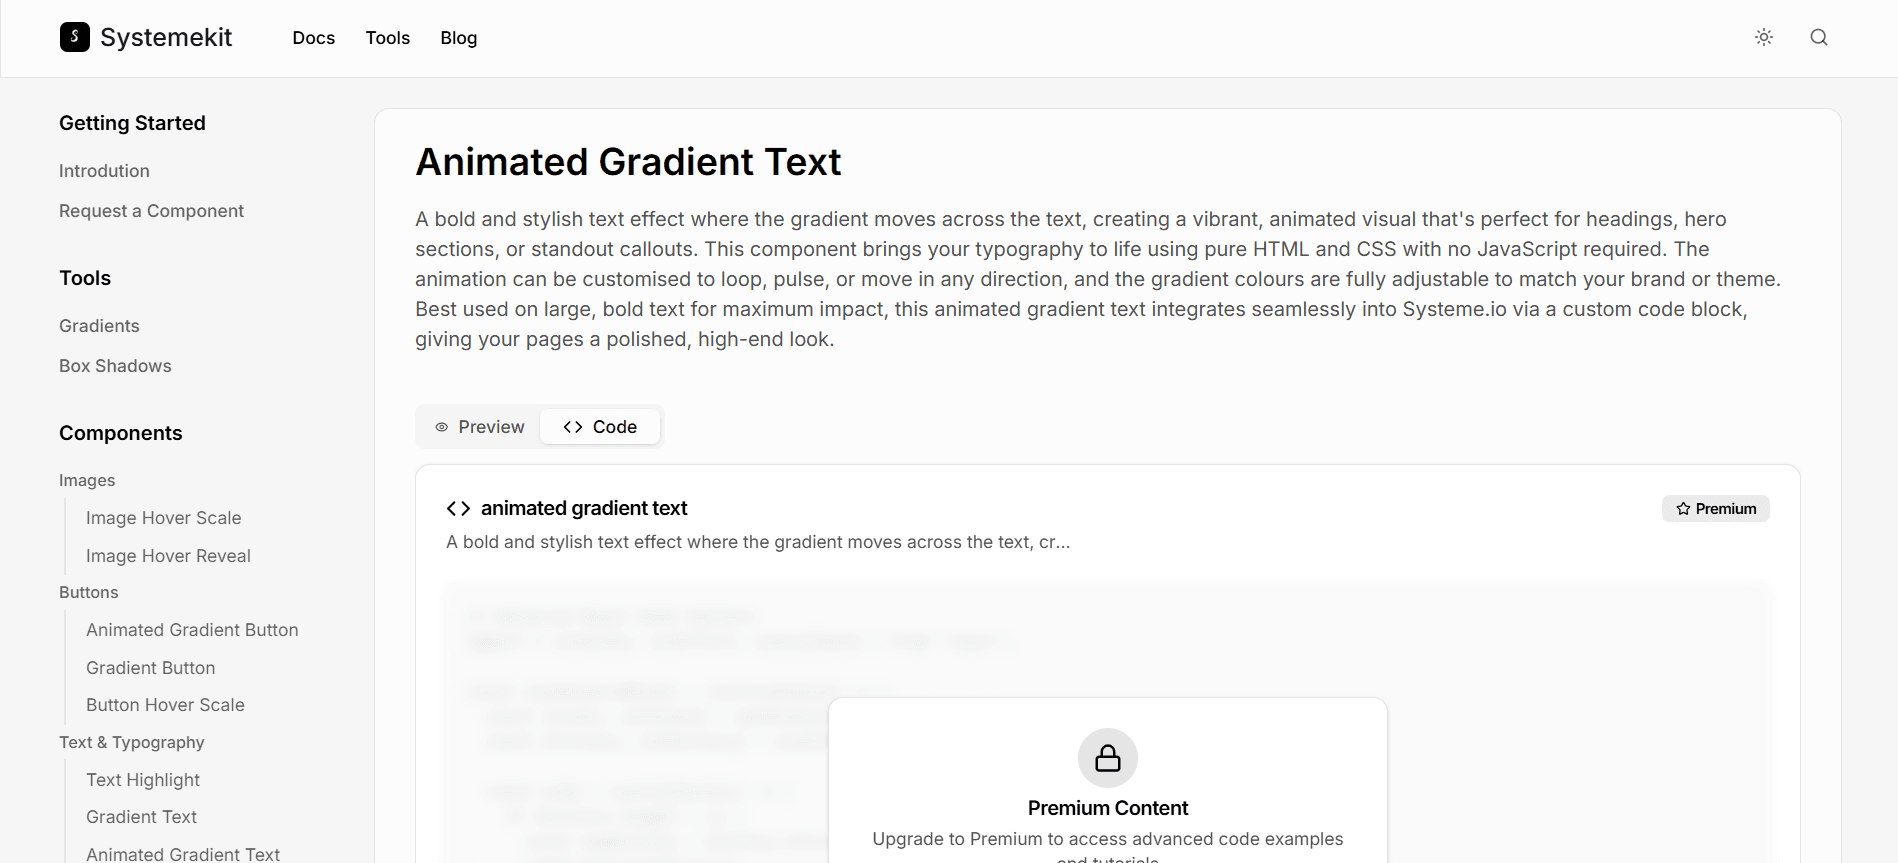Open the Text Highlight component page
The height and width of the screenshot is (863, 1898).
point(143,780)
